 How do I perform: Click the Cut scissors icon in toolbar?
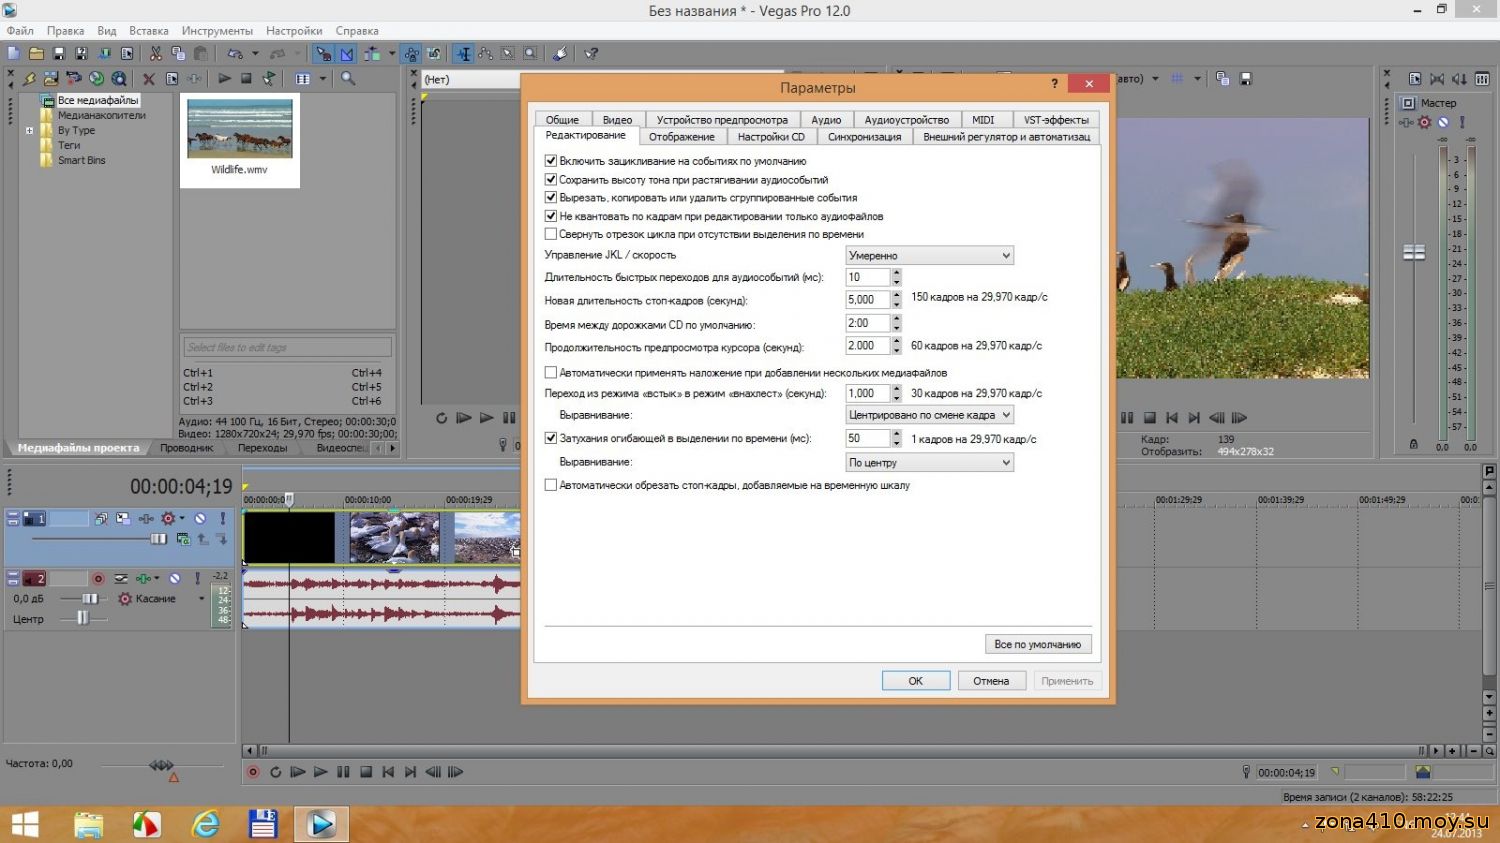pyautogui.click(x=156, y=54)
